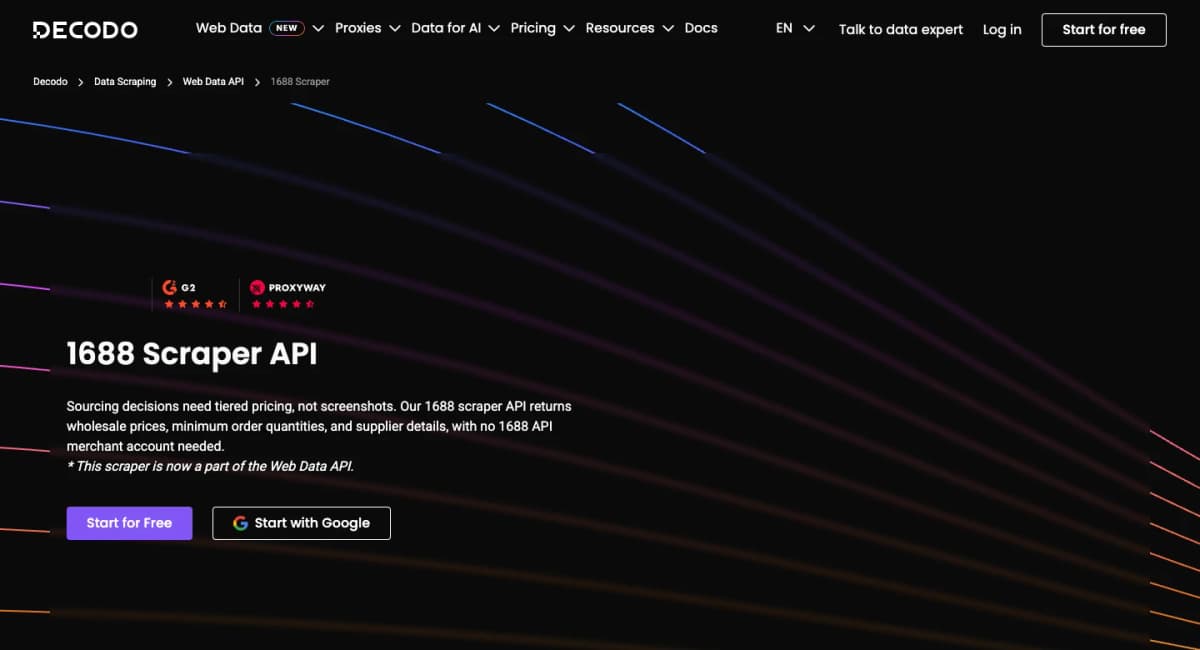Click the italic Web Data API note

210,466
